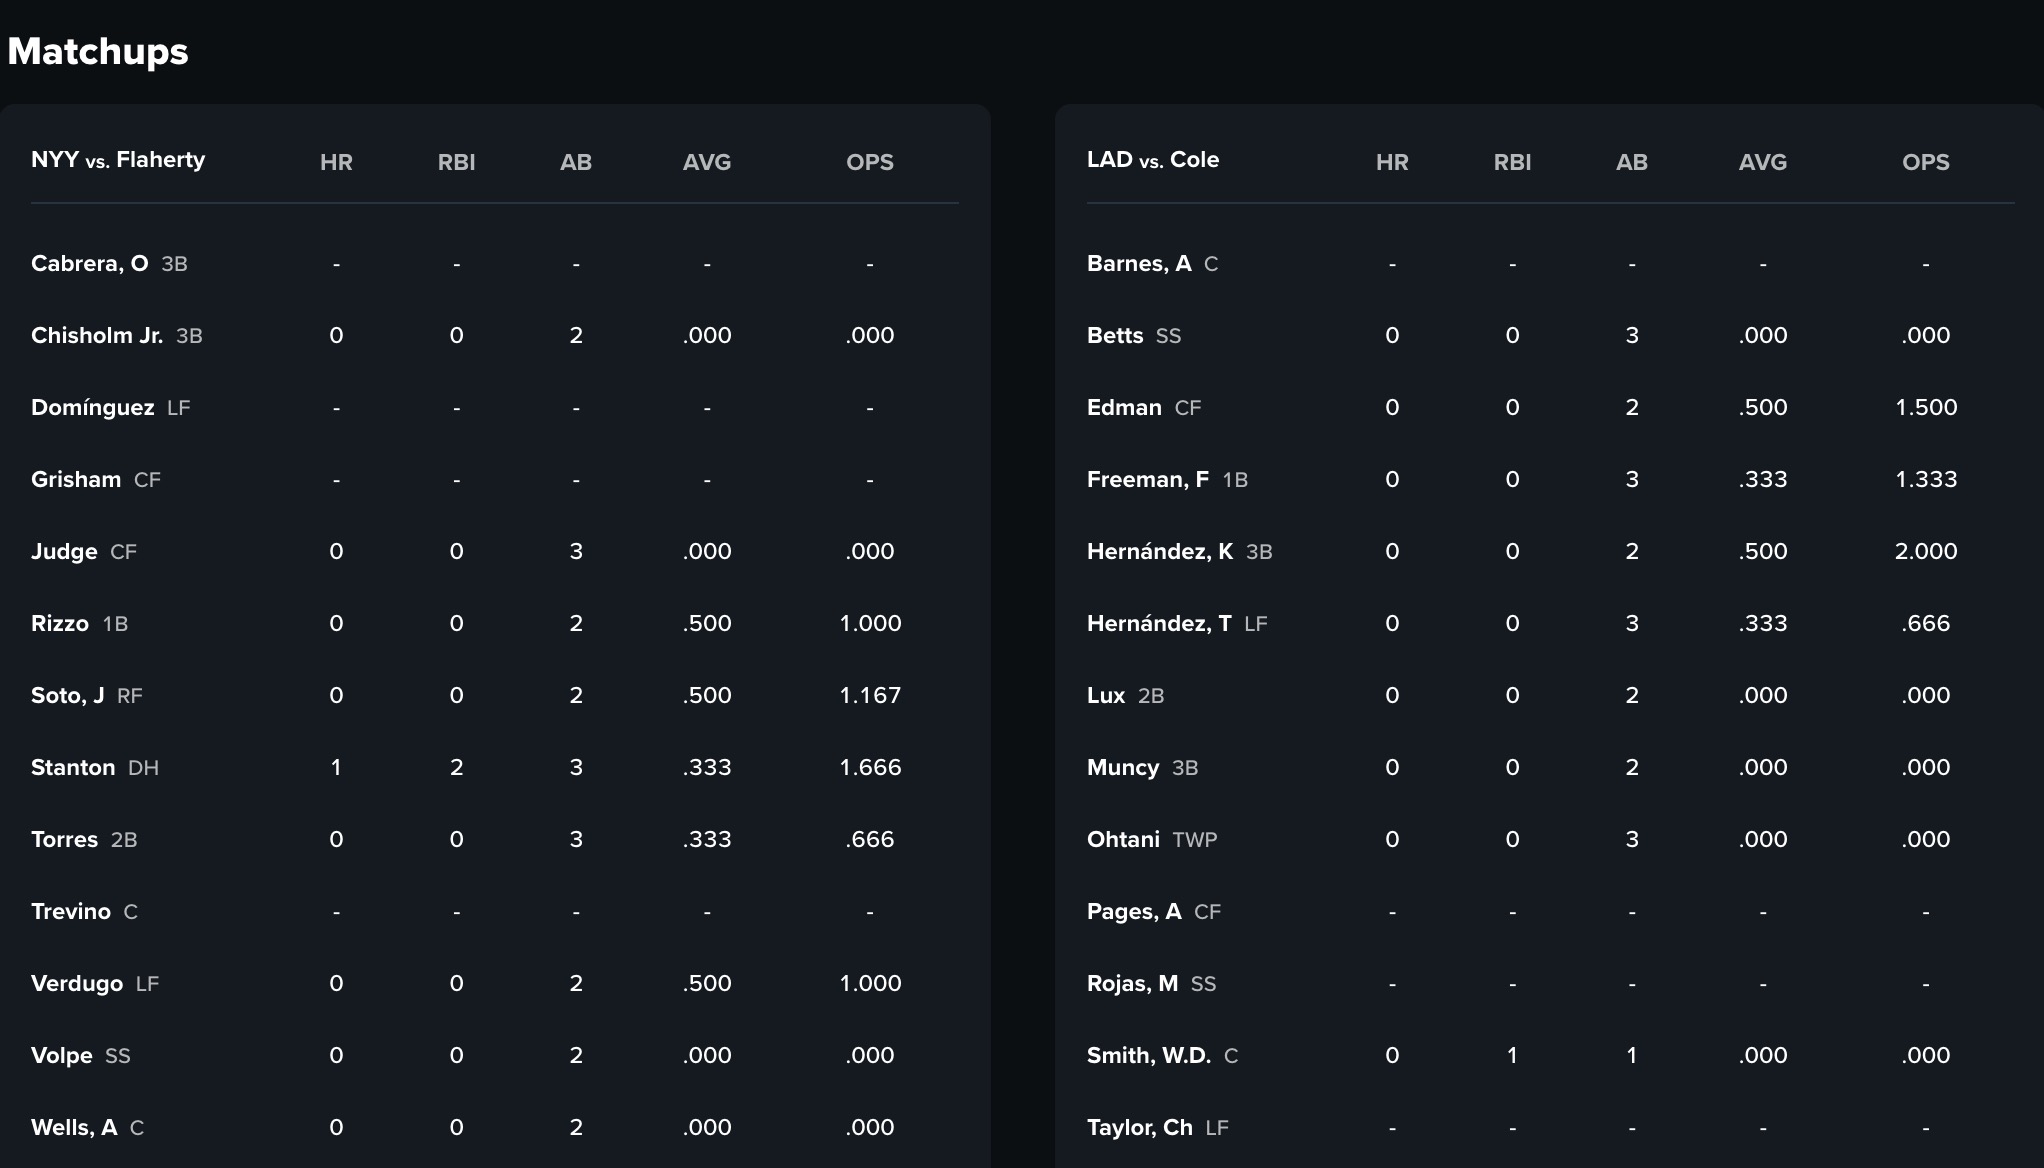Open Trevino player link
The image size is (2044, 1168).
tap(71, 911)
